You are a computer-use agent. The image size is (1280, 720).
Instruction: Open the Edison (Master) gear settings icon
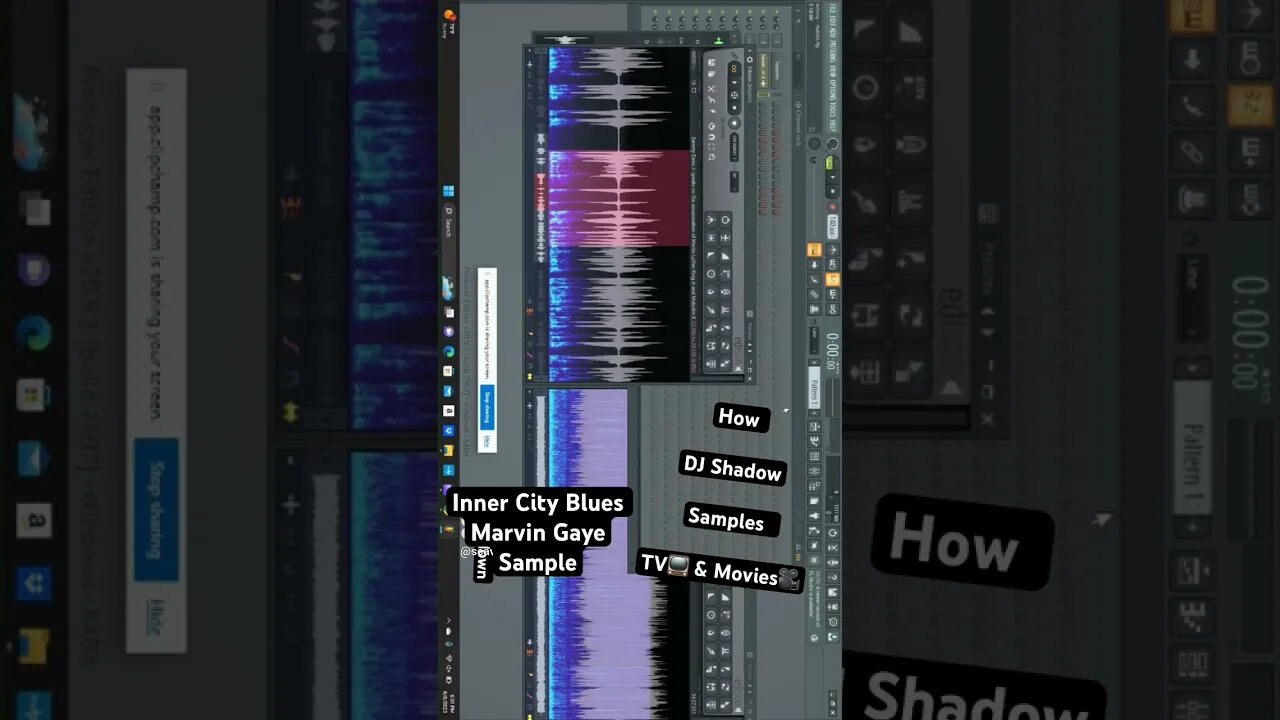point(750,60)
